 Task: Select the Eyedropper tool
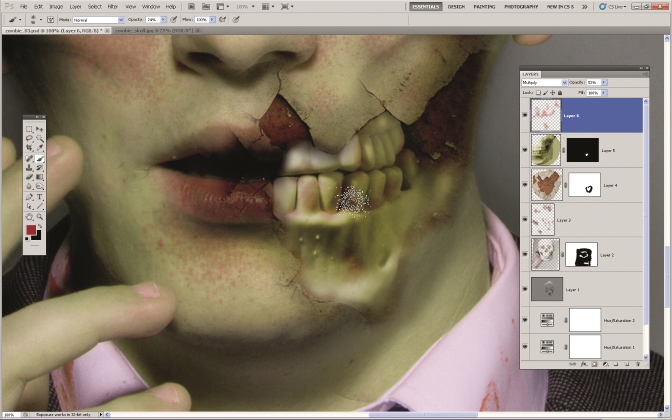pos(40,148)
